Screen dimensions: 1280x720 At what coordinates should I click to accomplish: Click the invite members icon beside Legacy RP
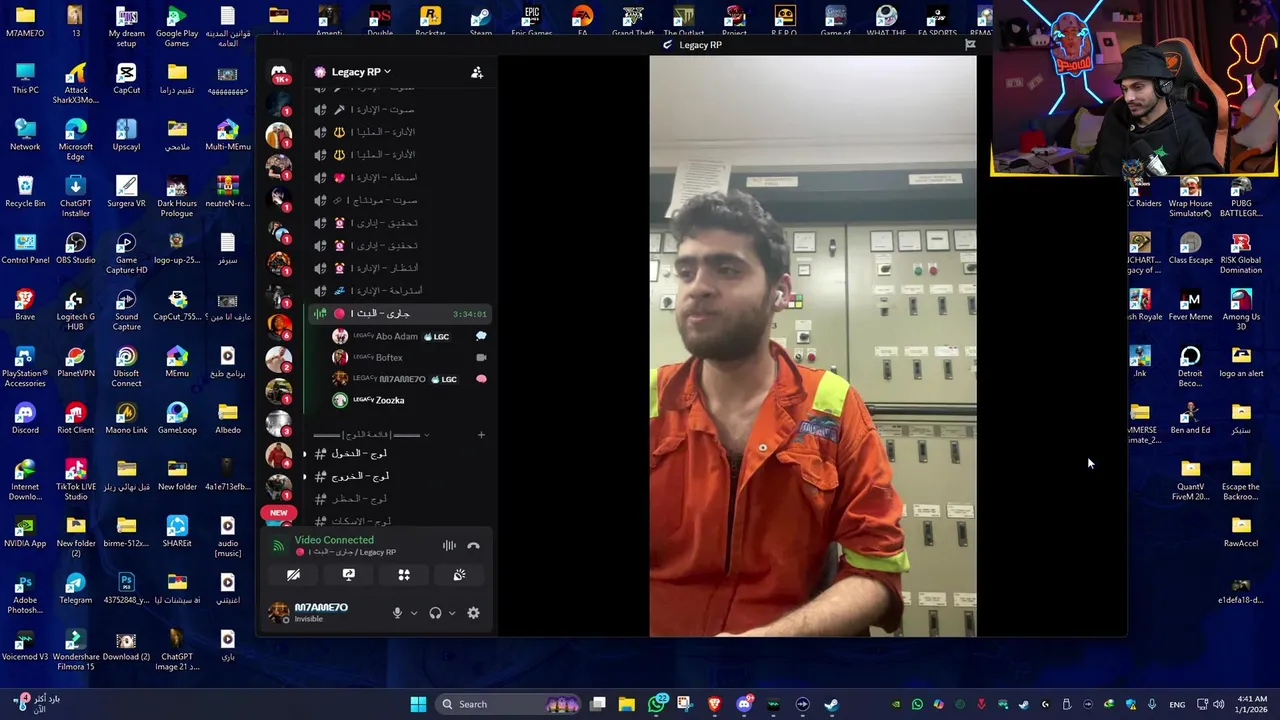pyautogui.click(x=477, y=72)
